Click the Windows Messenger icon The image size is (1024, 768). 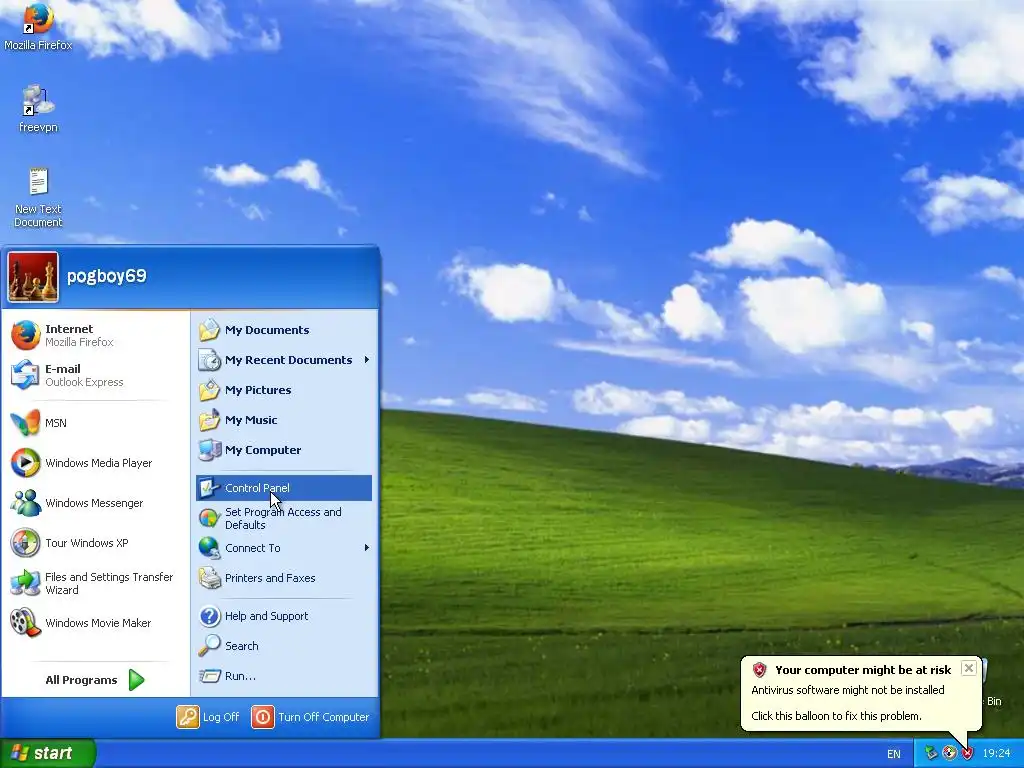coord(25,503)
